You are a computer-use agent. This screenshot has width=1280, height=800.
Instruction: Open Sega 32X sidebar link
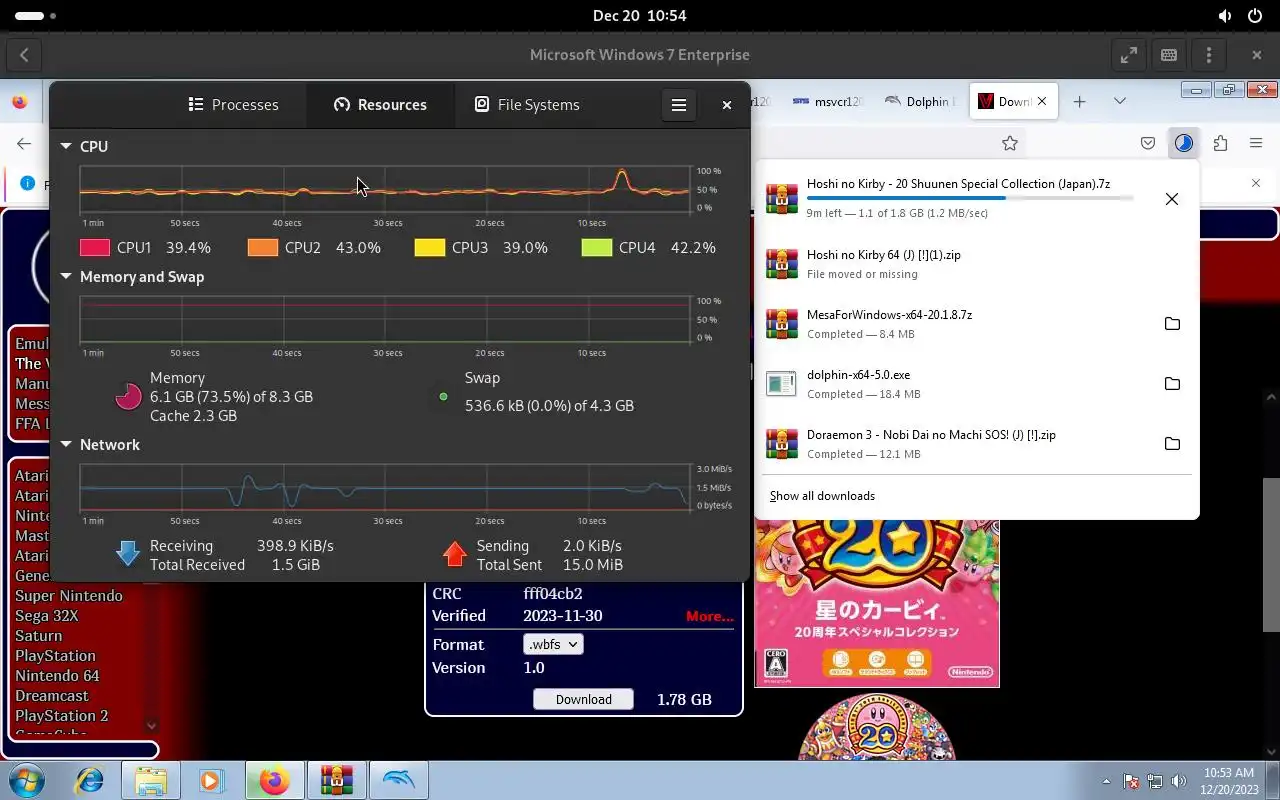pos(46,616)
